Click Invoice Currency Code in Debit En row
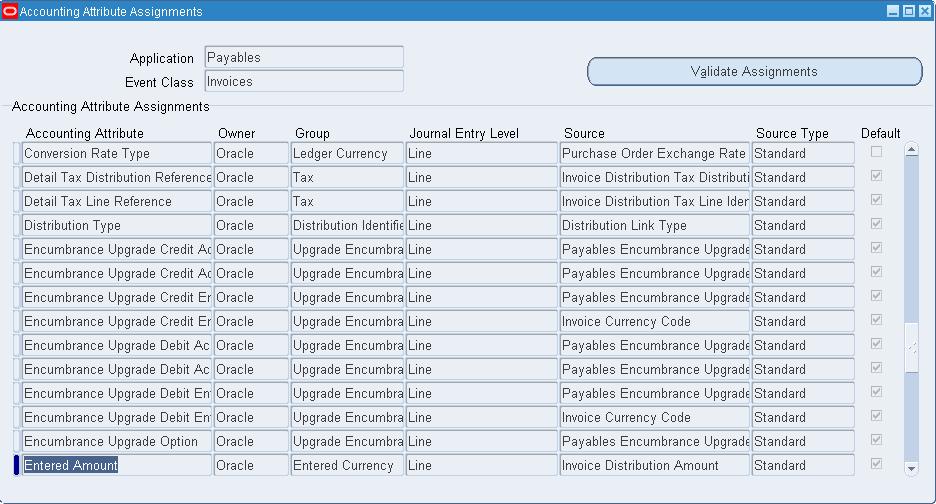The image size is (936, 504). tap(654, 417)
